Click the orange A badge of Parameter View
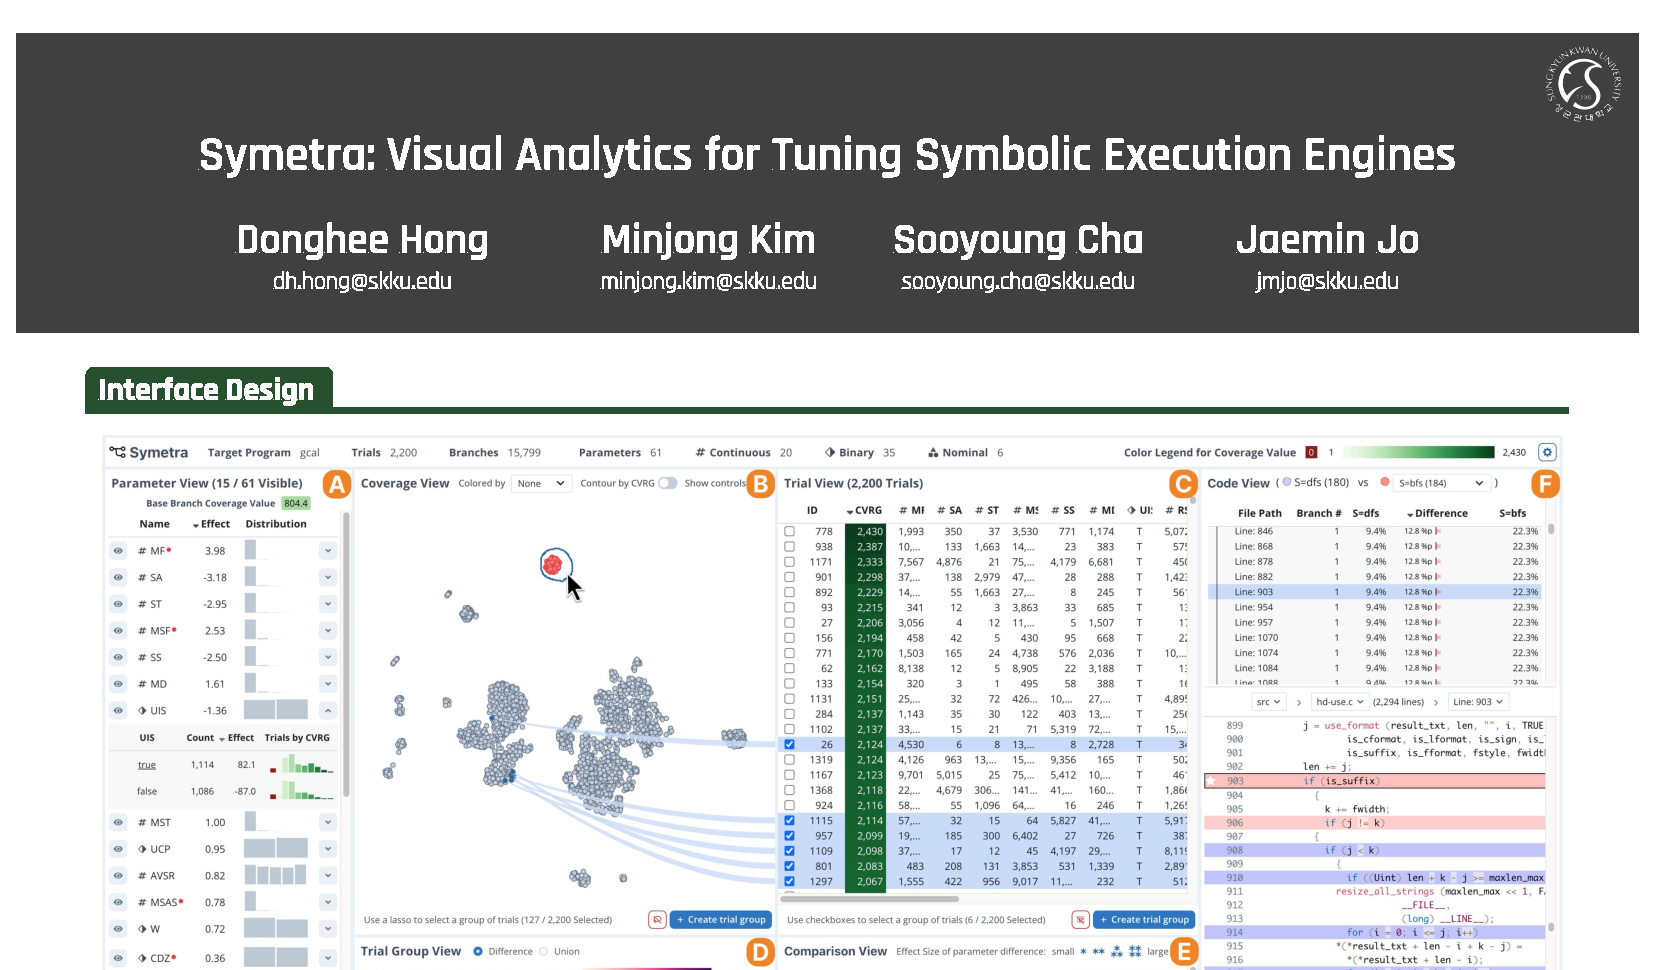This screenshot has height=970, width=1655. click(337, 485)
